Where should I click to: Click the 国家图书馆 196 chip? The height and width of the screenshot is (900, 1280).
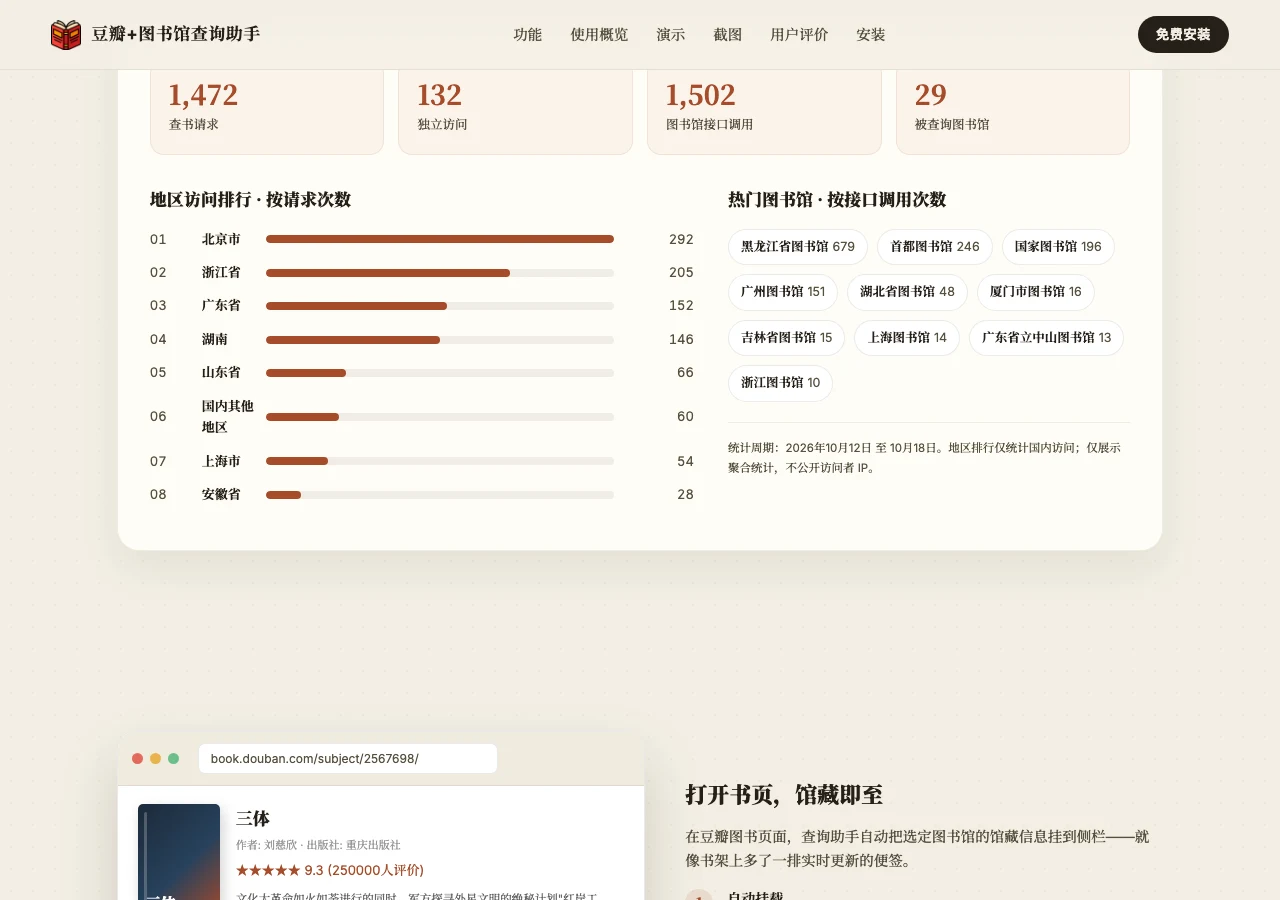[1058, 247]
